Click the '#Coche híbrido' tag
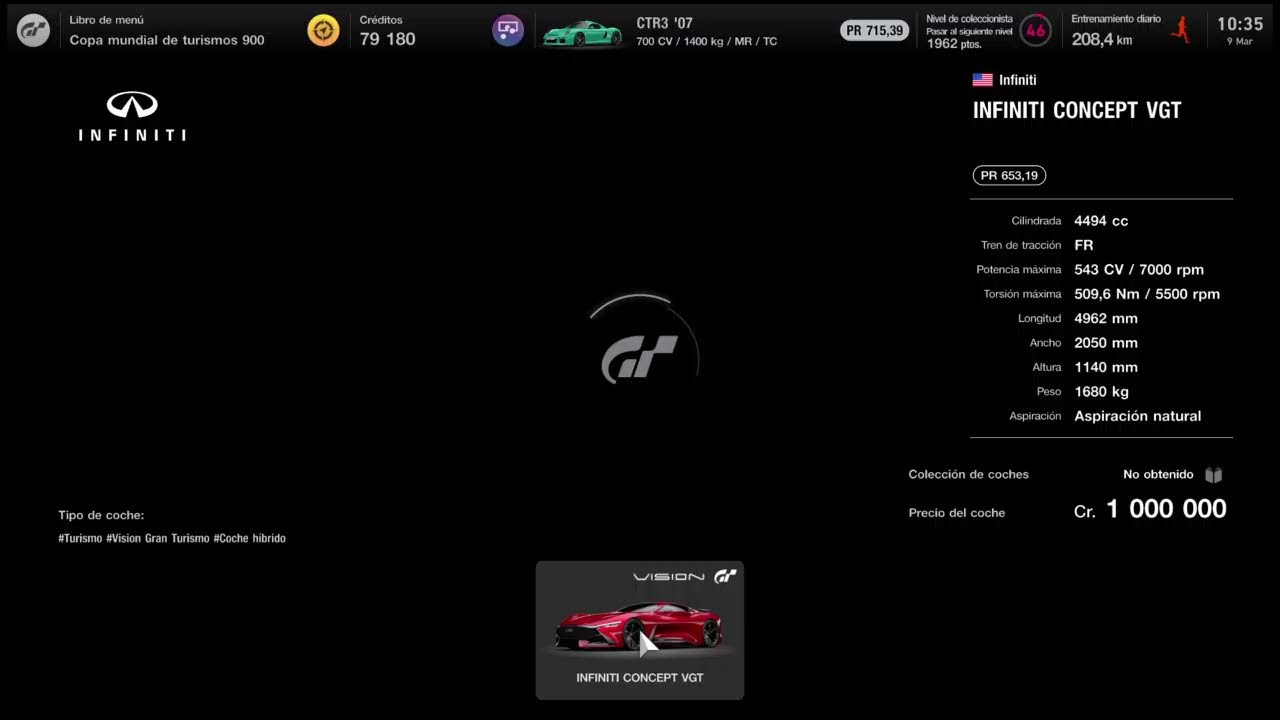The width and height of the screenshot is (1280, 720). coord(250,538)
